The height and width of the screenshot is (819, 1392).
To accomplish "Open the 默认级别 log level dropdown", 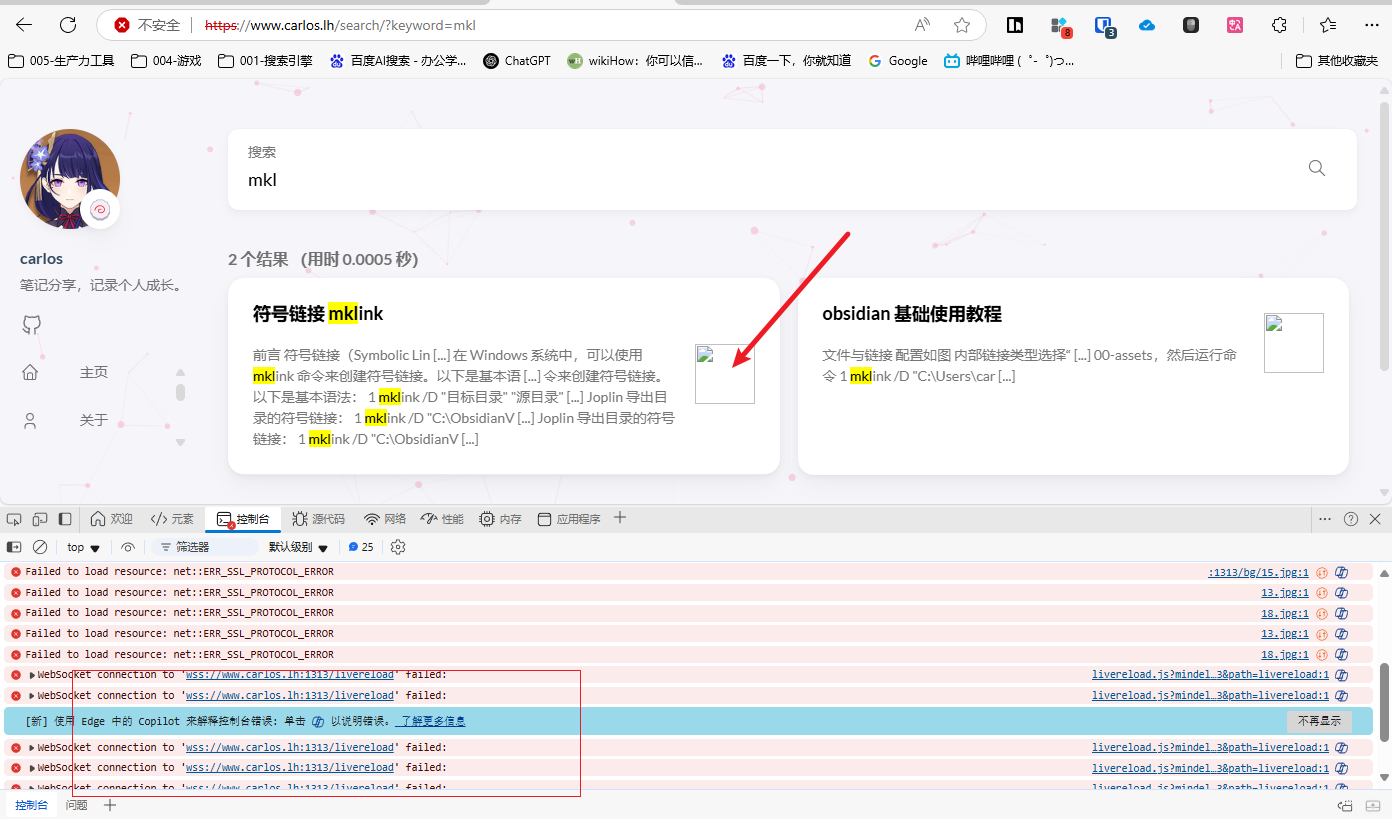I will (x=298, y=547).
